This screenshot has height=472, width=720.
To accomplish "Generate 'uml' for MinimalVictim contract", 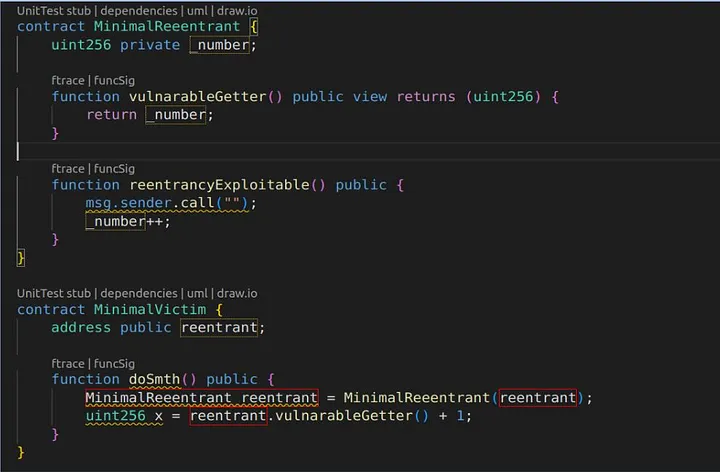I will point(197,293).
